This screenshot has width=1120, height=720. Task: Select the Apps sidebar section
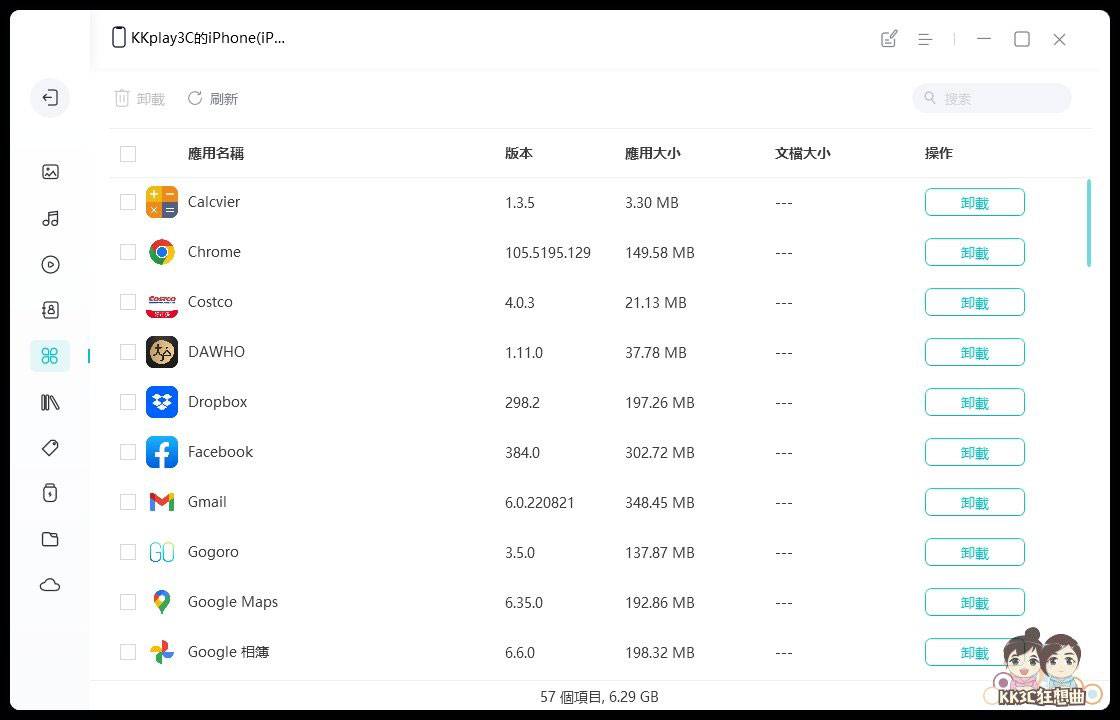50,356
